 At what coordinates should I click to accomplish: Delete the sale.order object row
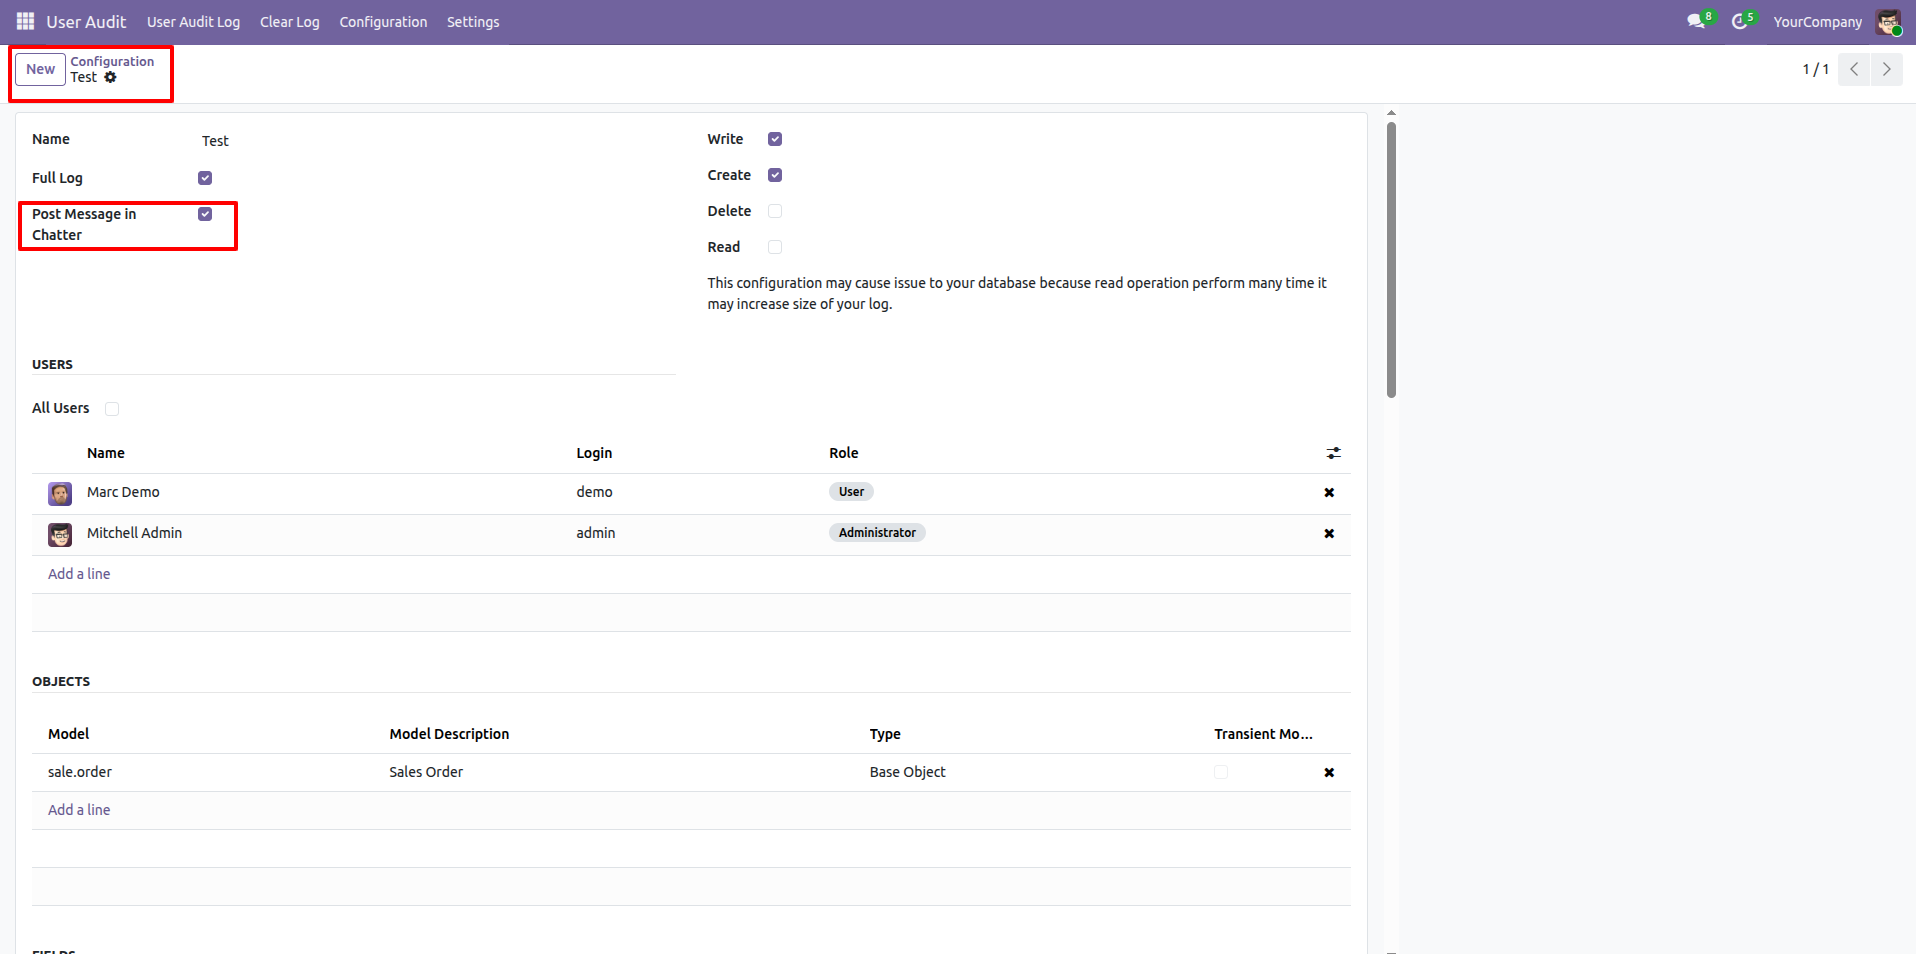point(1329,772)
